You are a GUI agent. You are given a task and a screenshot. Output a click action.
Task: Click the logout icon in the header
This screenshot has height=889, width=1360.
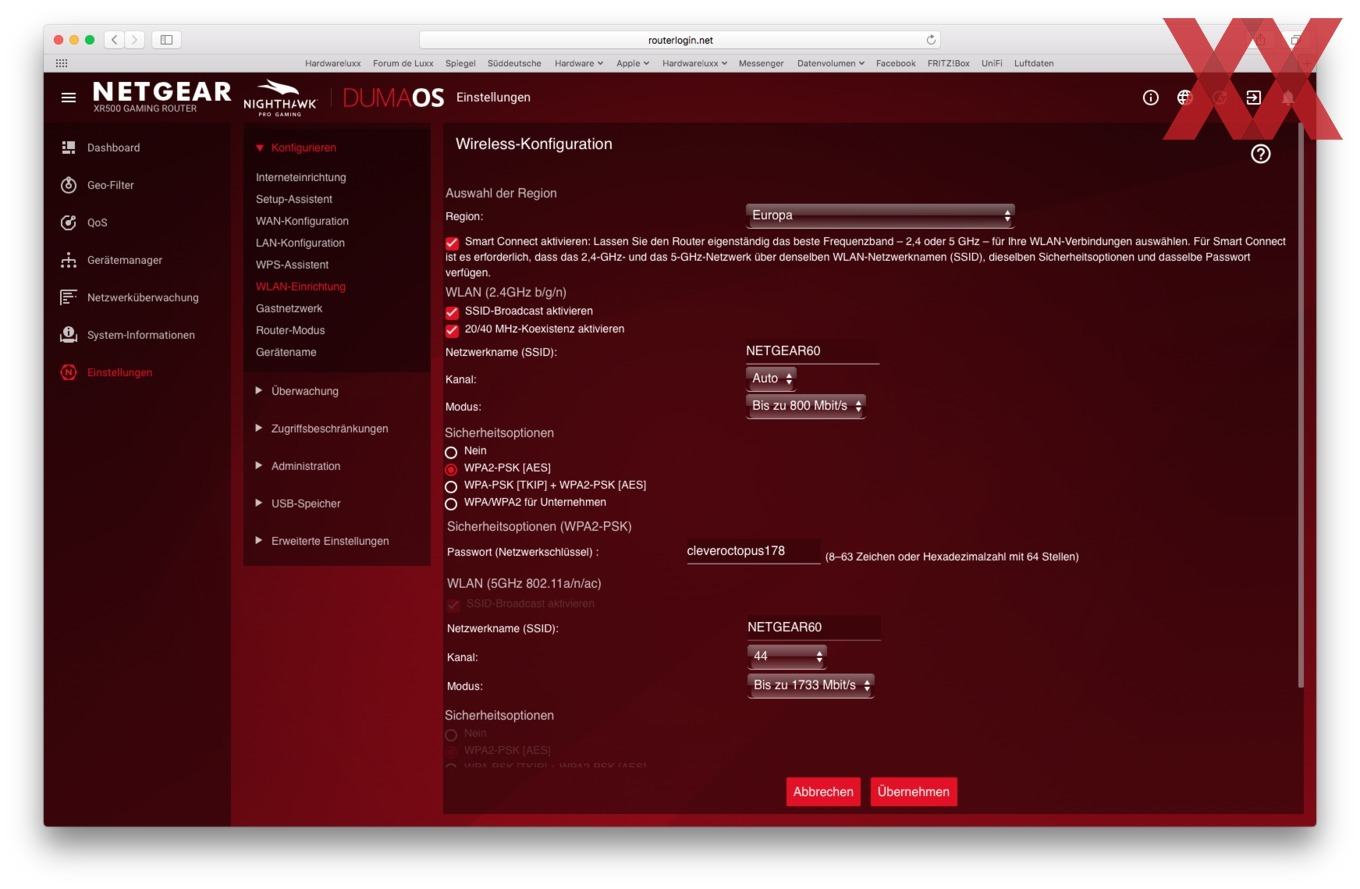point(1253,97)
